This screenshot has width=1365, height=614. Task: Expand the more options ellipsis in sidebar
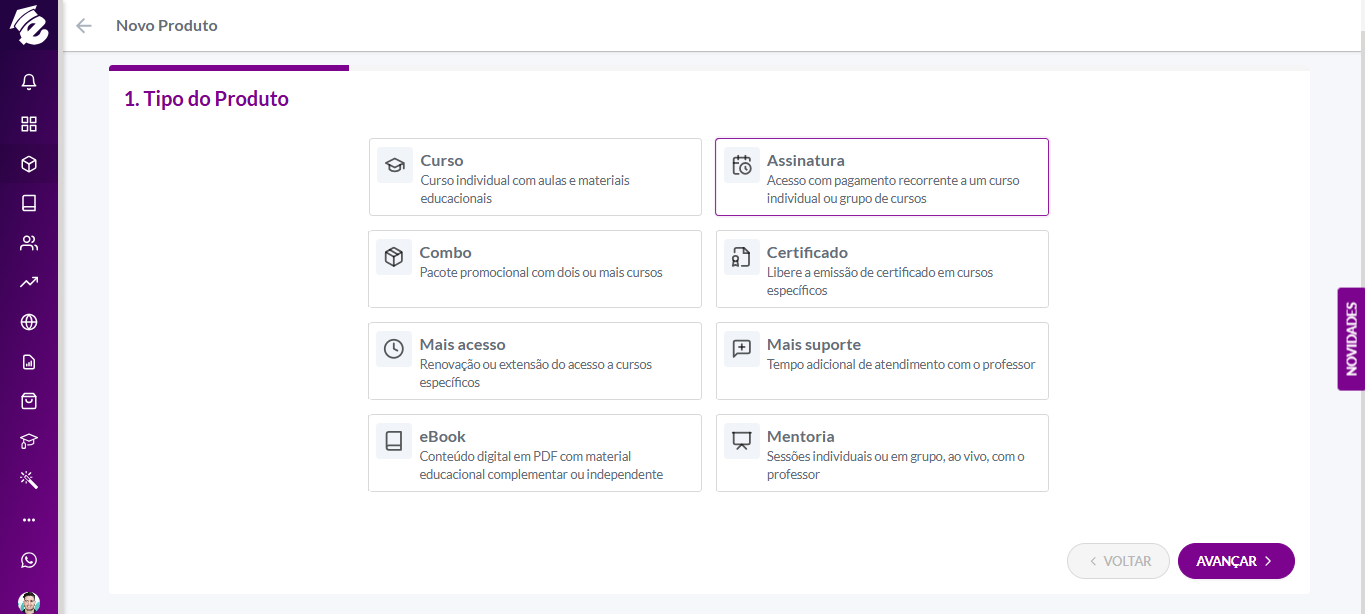[x=29, y=520]
